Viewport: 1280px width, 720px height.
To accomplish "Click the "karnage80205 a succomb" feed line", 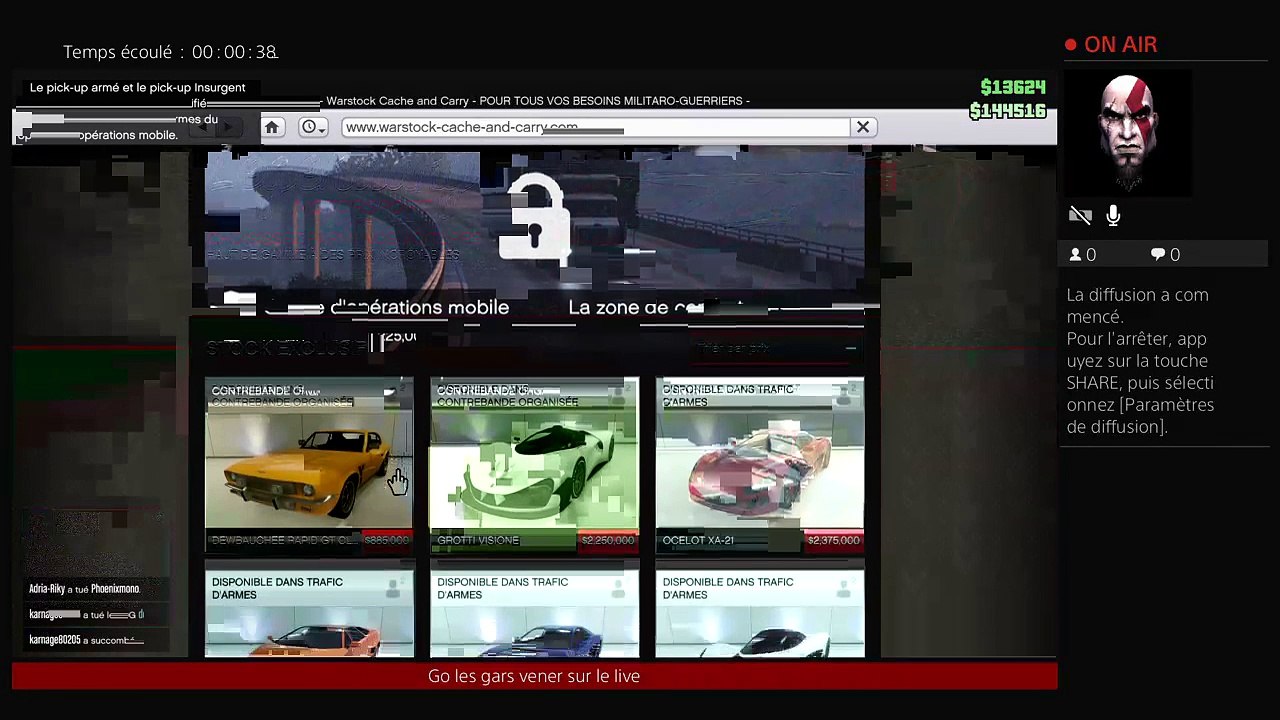I will 86,640.
